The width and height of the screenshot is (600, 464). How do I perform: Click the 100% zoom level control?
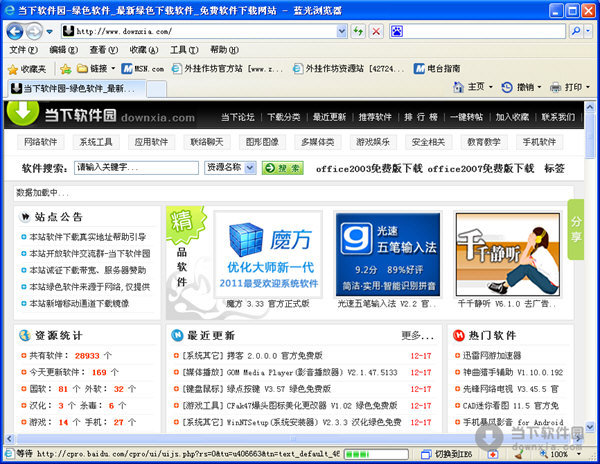coord(559,454)
